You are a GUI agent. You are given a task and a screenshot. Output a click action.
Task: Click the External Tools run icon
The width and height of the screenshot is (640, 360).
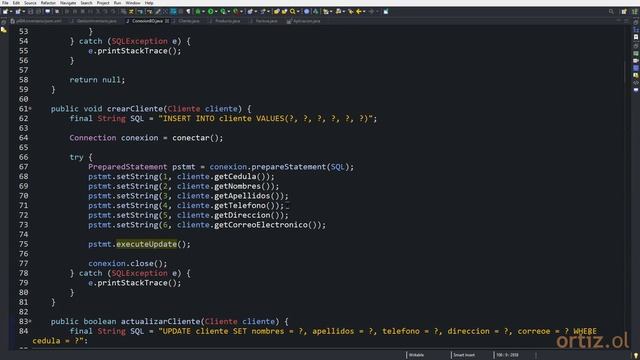pyautogui.click(x=236, y=11)
